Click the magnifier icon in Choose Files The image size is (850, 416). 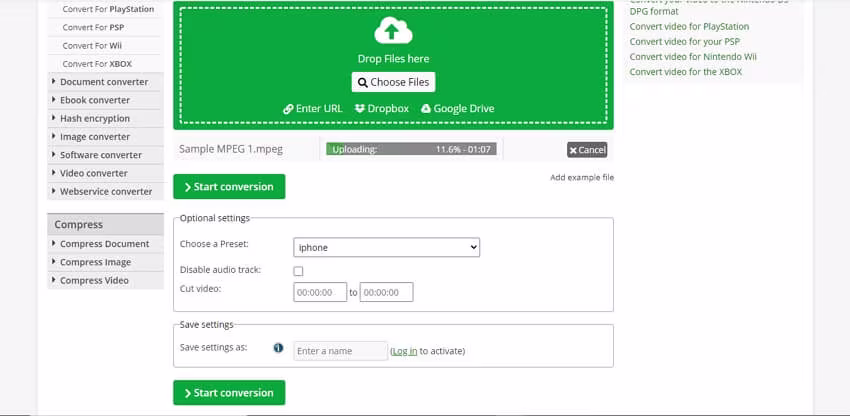click(363, 82)
